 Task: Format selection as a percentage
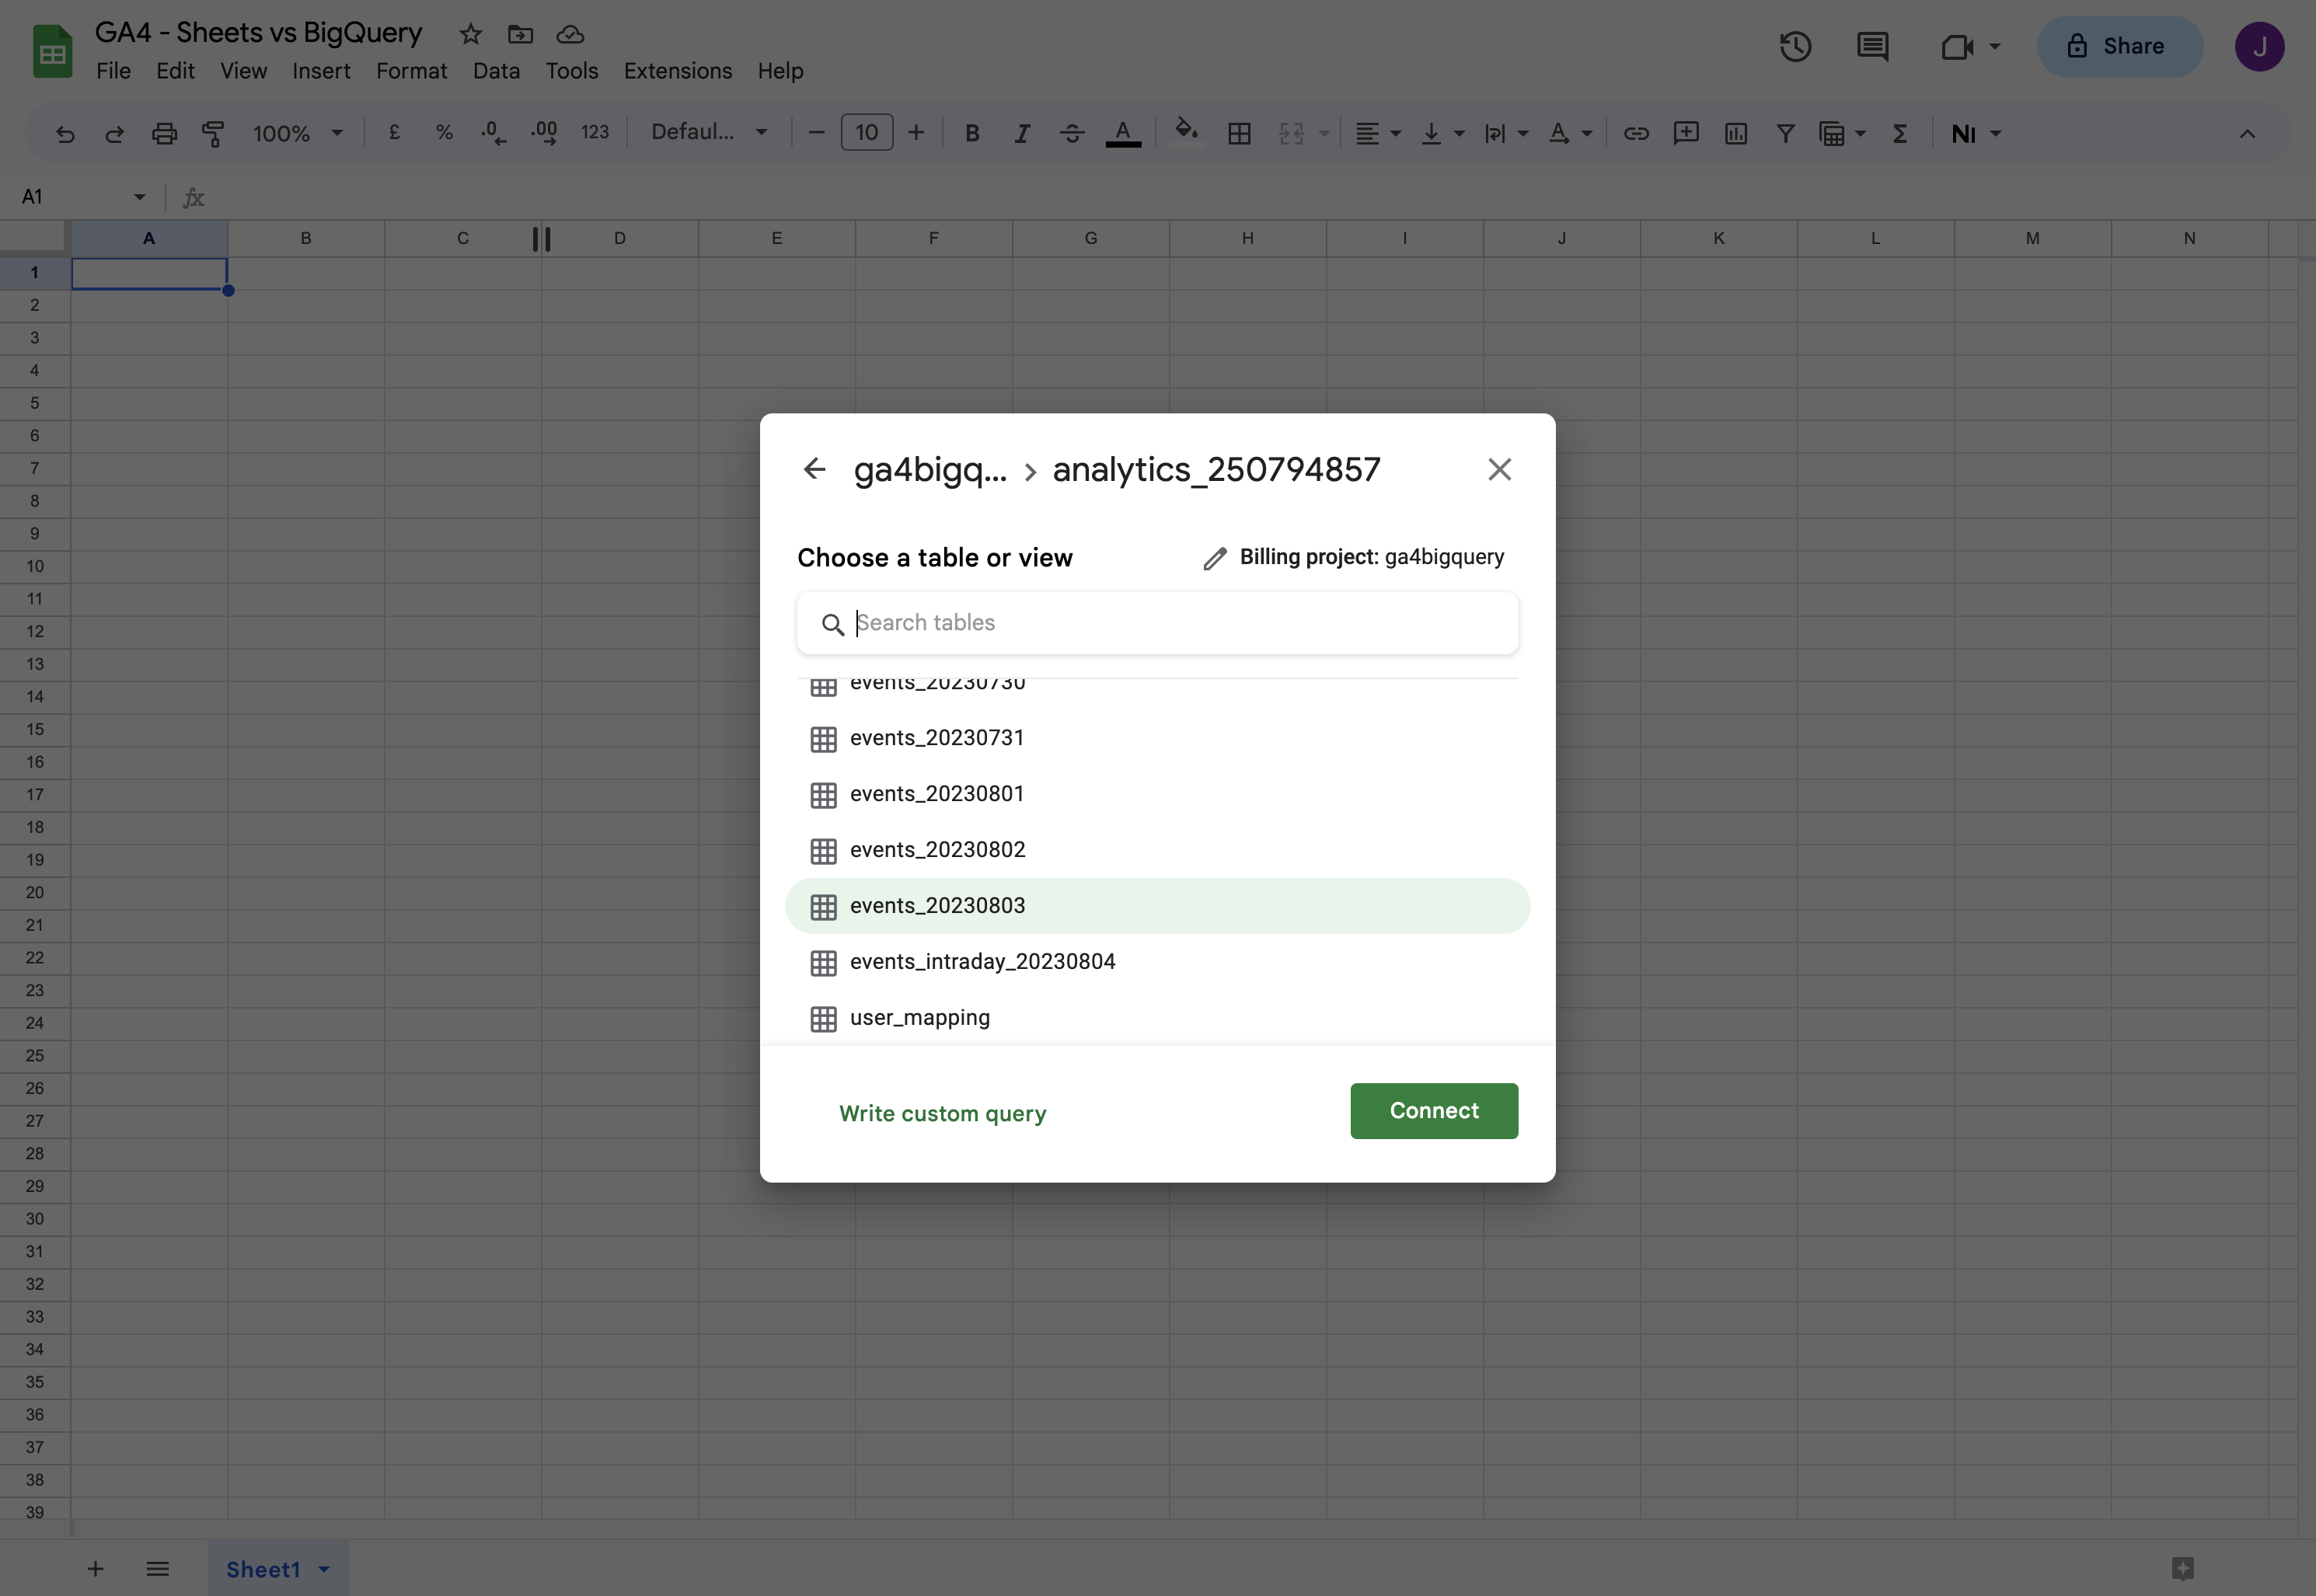click(444, 132)
